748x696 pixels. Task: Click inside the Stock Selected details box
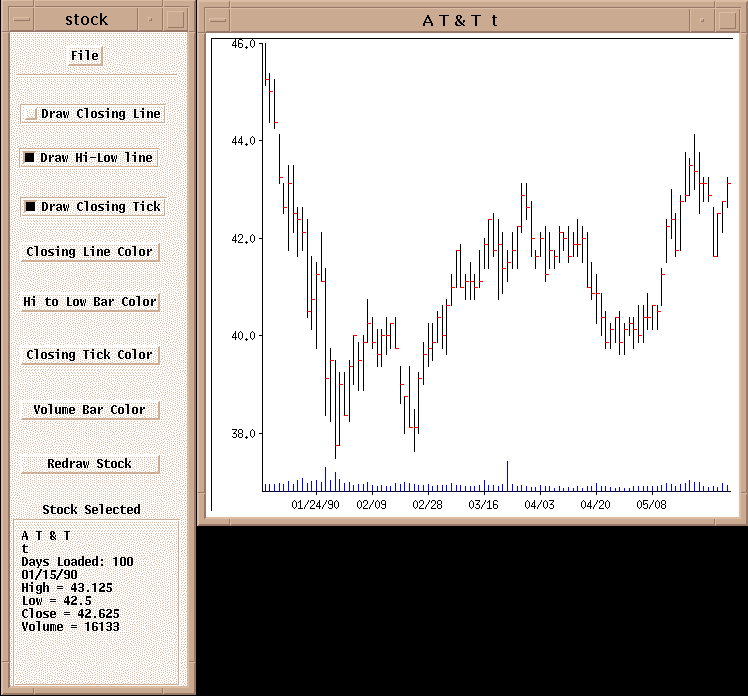96,600
